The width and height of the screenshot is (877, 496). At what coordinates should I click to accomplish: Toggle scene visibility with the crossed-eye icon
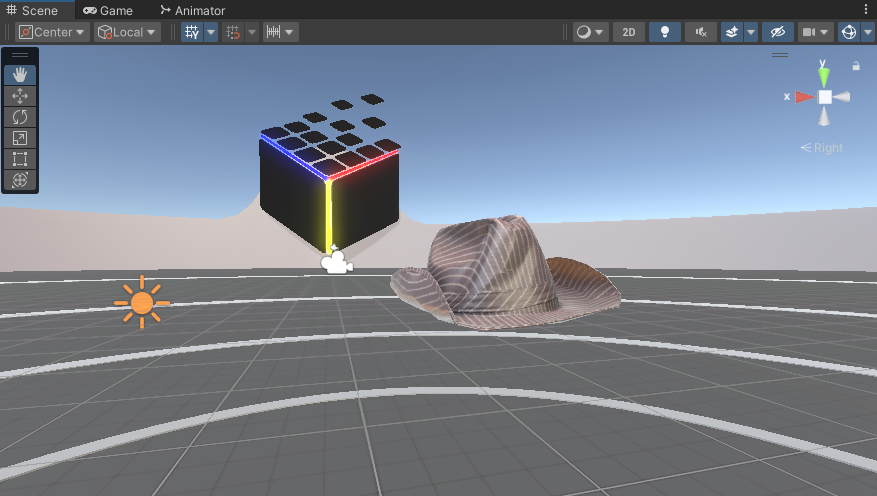[777, 32]
